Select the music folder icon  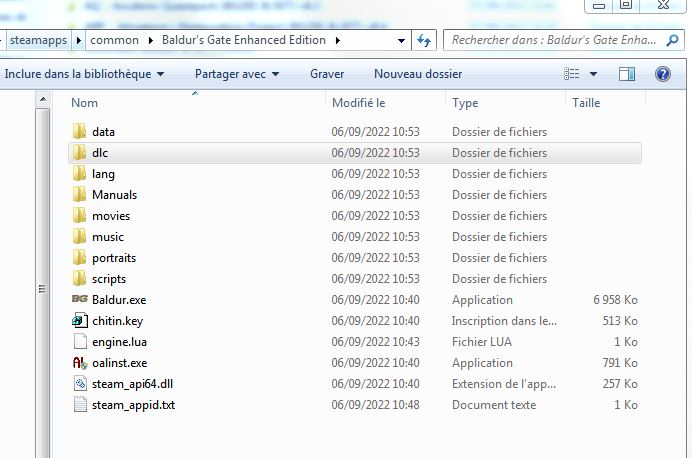pyautogui.click(x=79, y=237)
